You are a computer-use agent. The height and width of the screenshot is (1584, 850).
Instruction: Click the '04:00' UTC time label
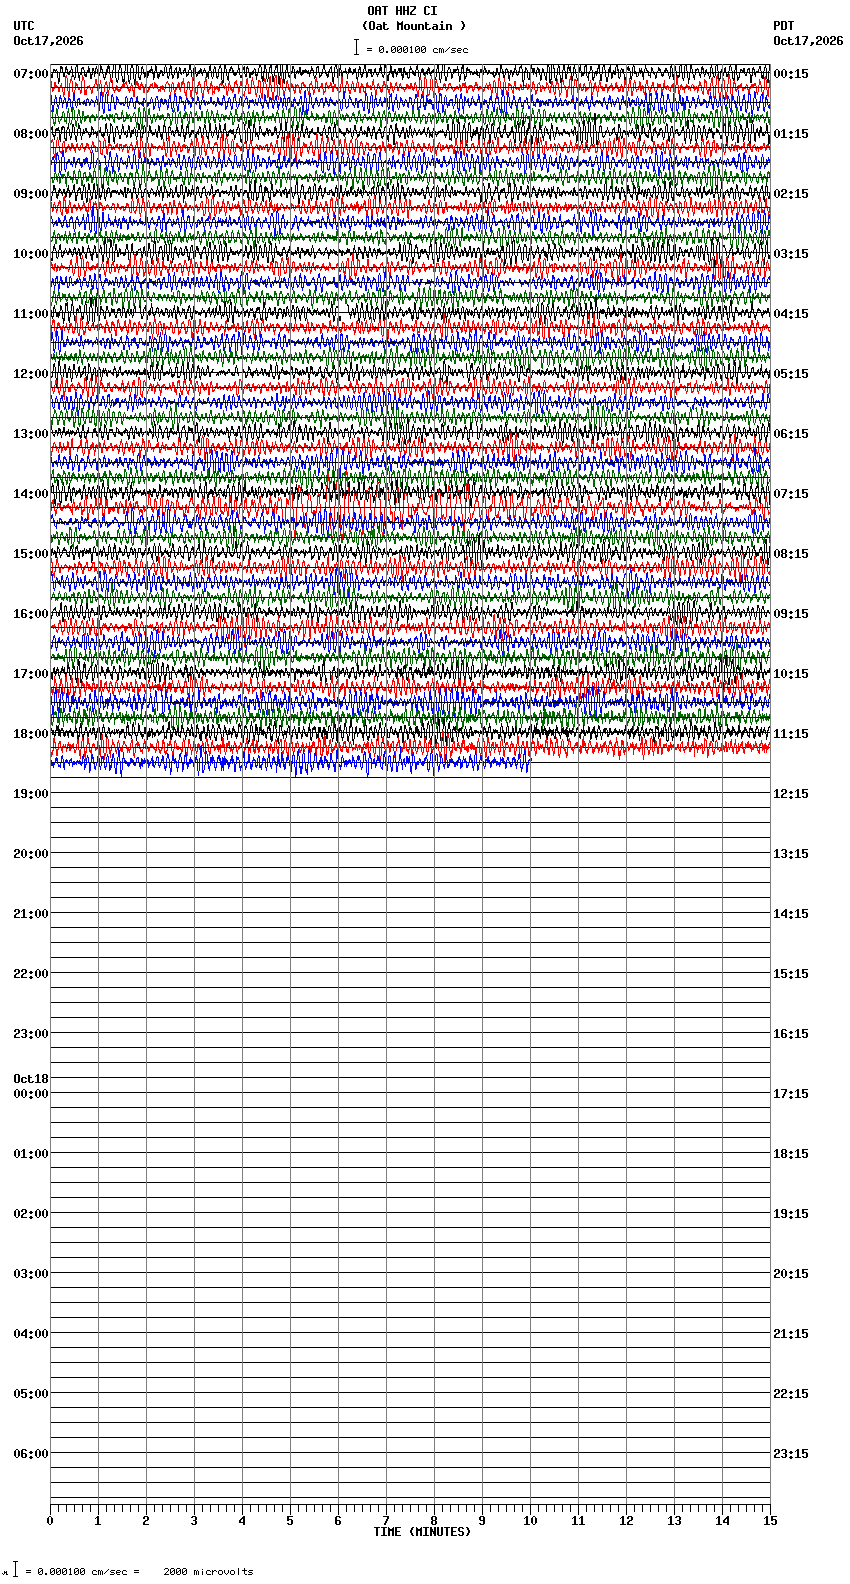pos(31,1334)
